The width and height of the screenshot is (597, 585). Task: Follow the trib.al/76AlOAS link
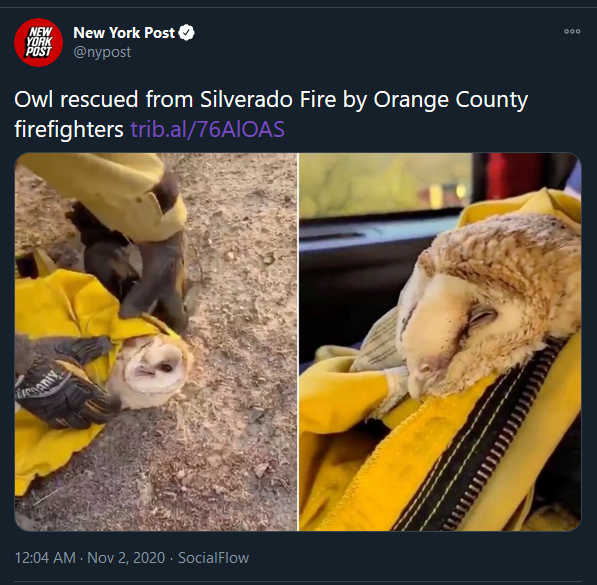208,129
